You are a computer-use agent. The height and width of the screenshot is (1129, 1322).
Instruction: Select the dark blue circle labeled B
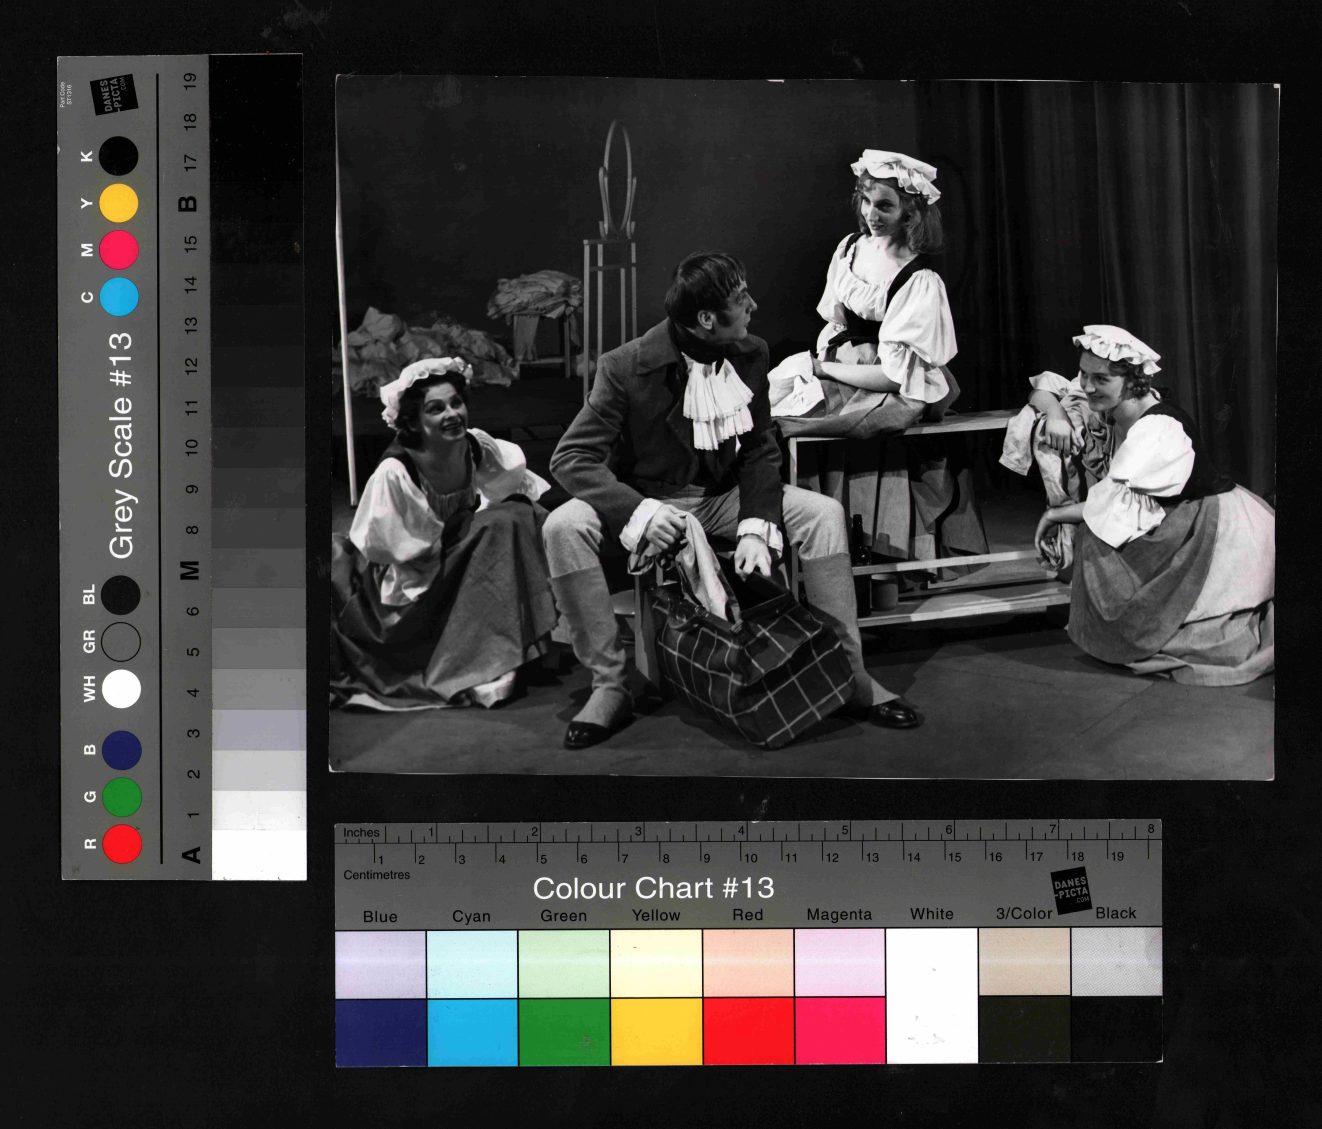pos(122,750)
